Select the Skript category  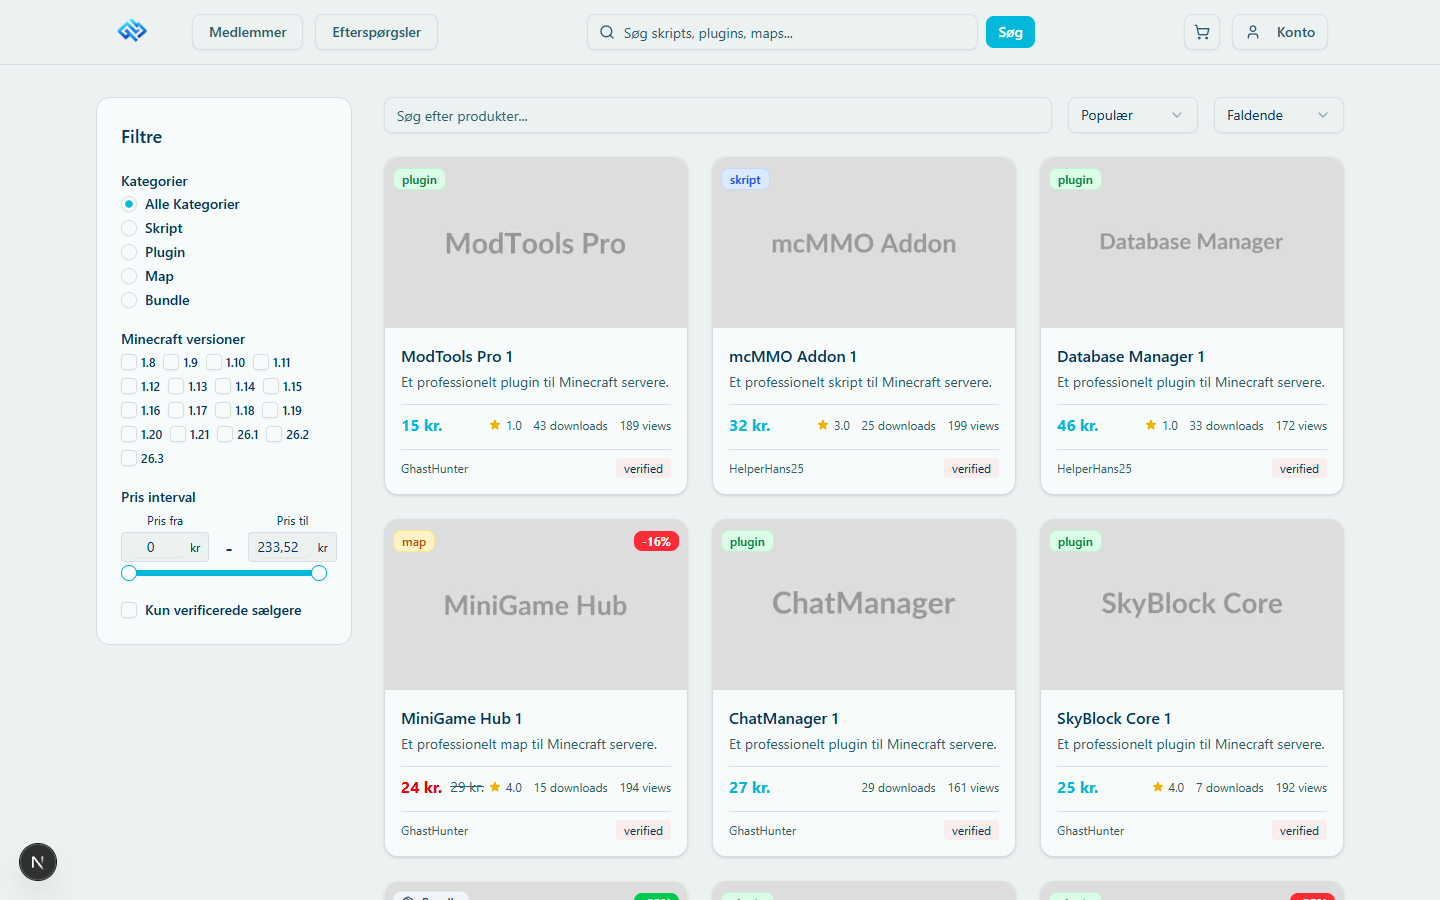click(129, 228)
